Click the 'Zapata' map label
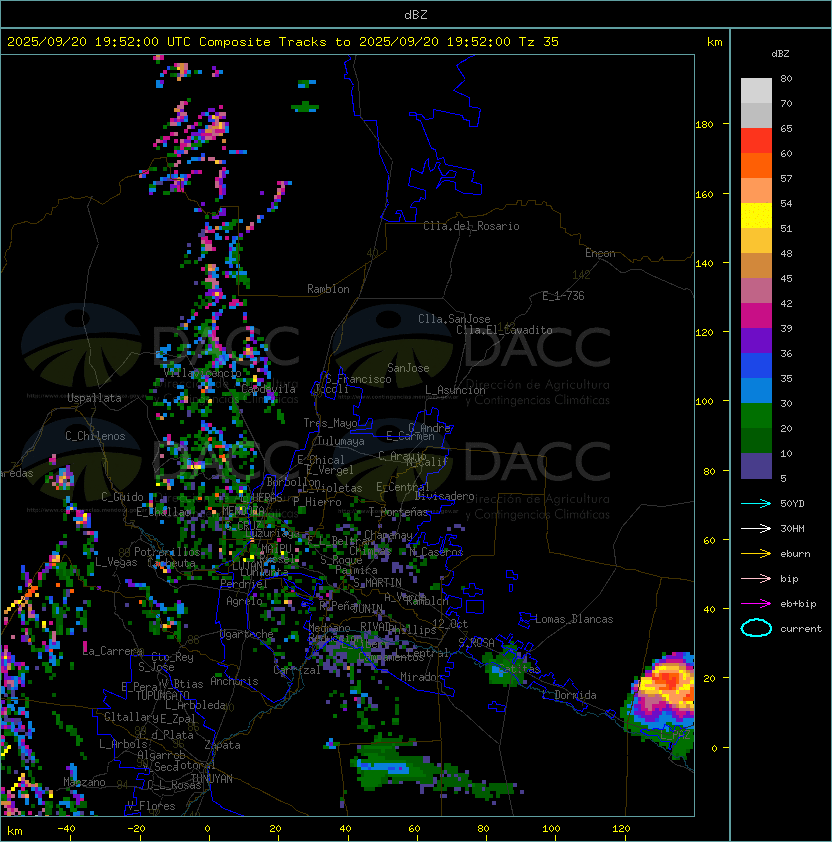This screenshot has width=832, height=842. 222,745
